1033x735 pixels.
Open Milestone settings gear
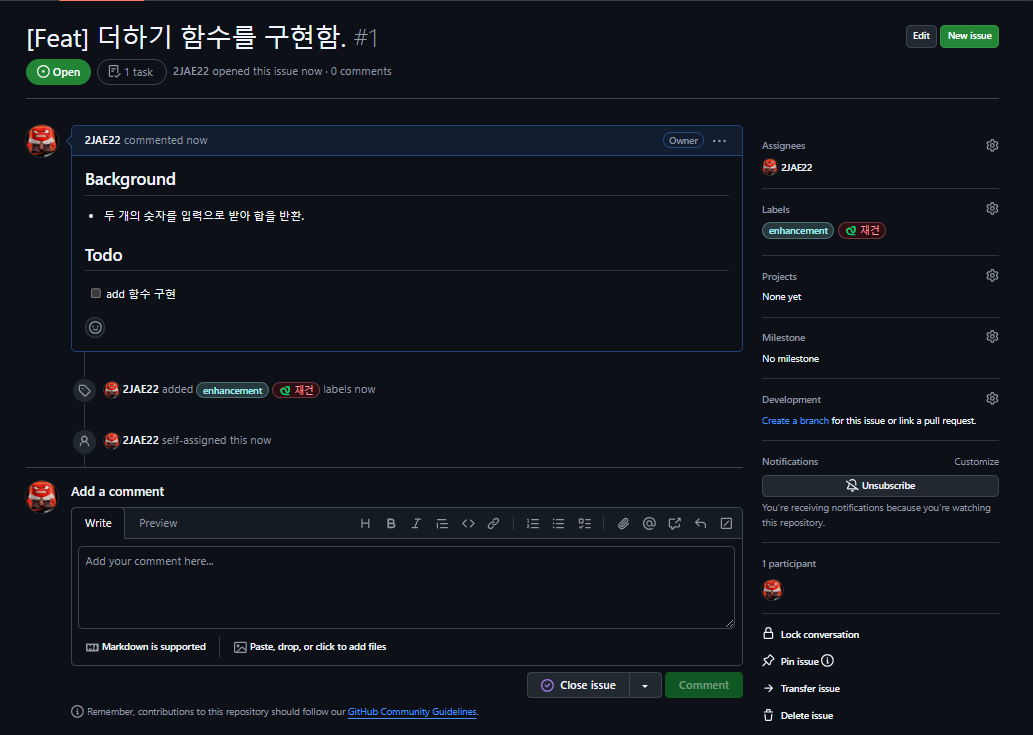coord(992,337)
